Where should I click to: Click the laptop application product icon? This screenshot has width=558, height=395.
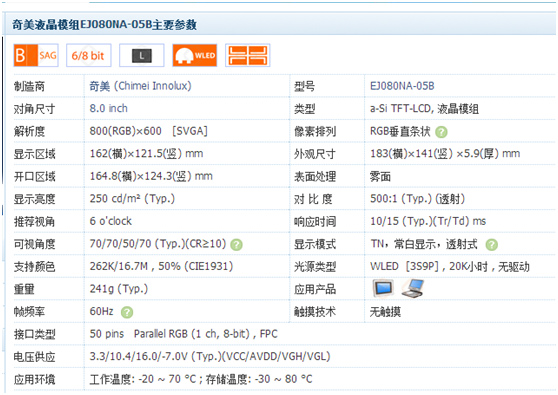[x=413, y=288]
